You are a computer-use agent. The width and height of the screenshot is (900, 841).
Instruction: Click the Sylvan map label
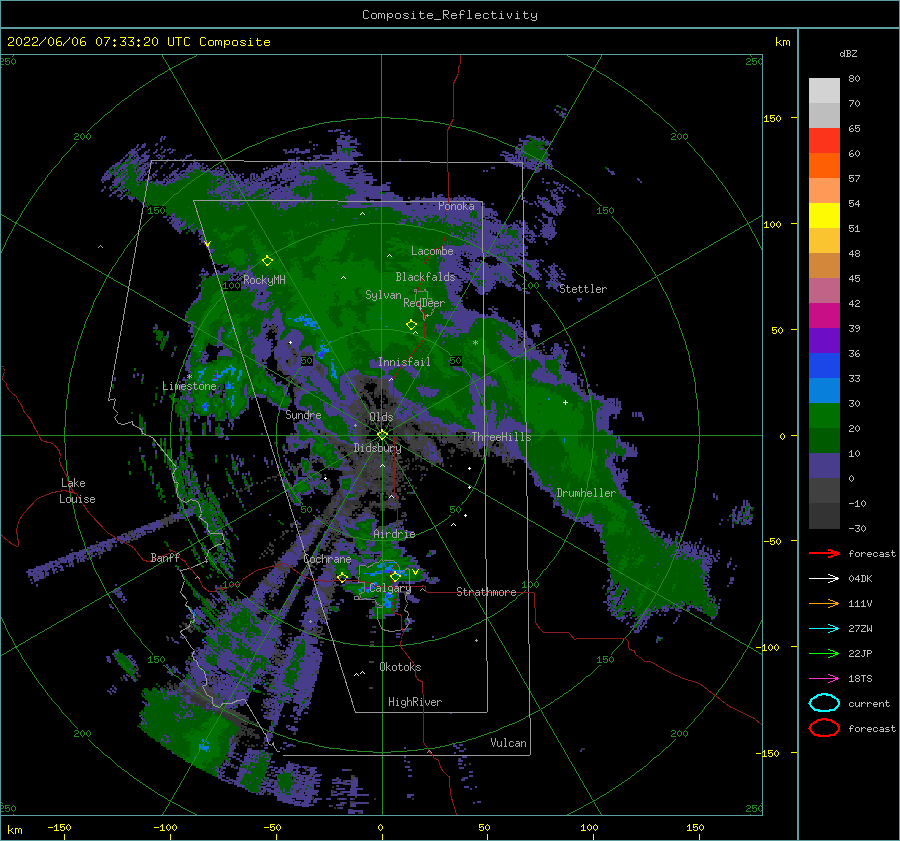pyautogui.click(x=383, y=295)
